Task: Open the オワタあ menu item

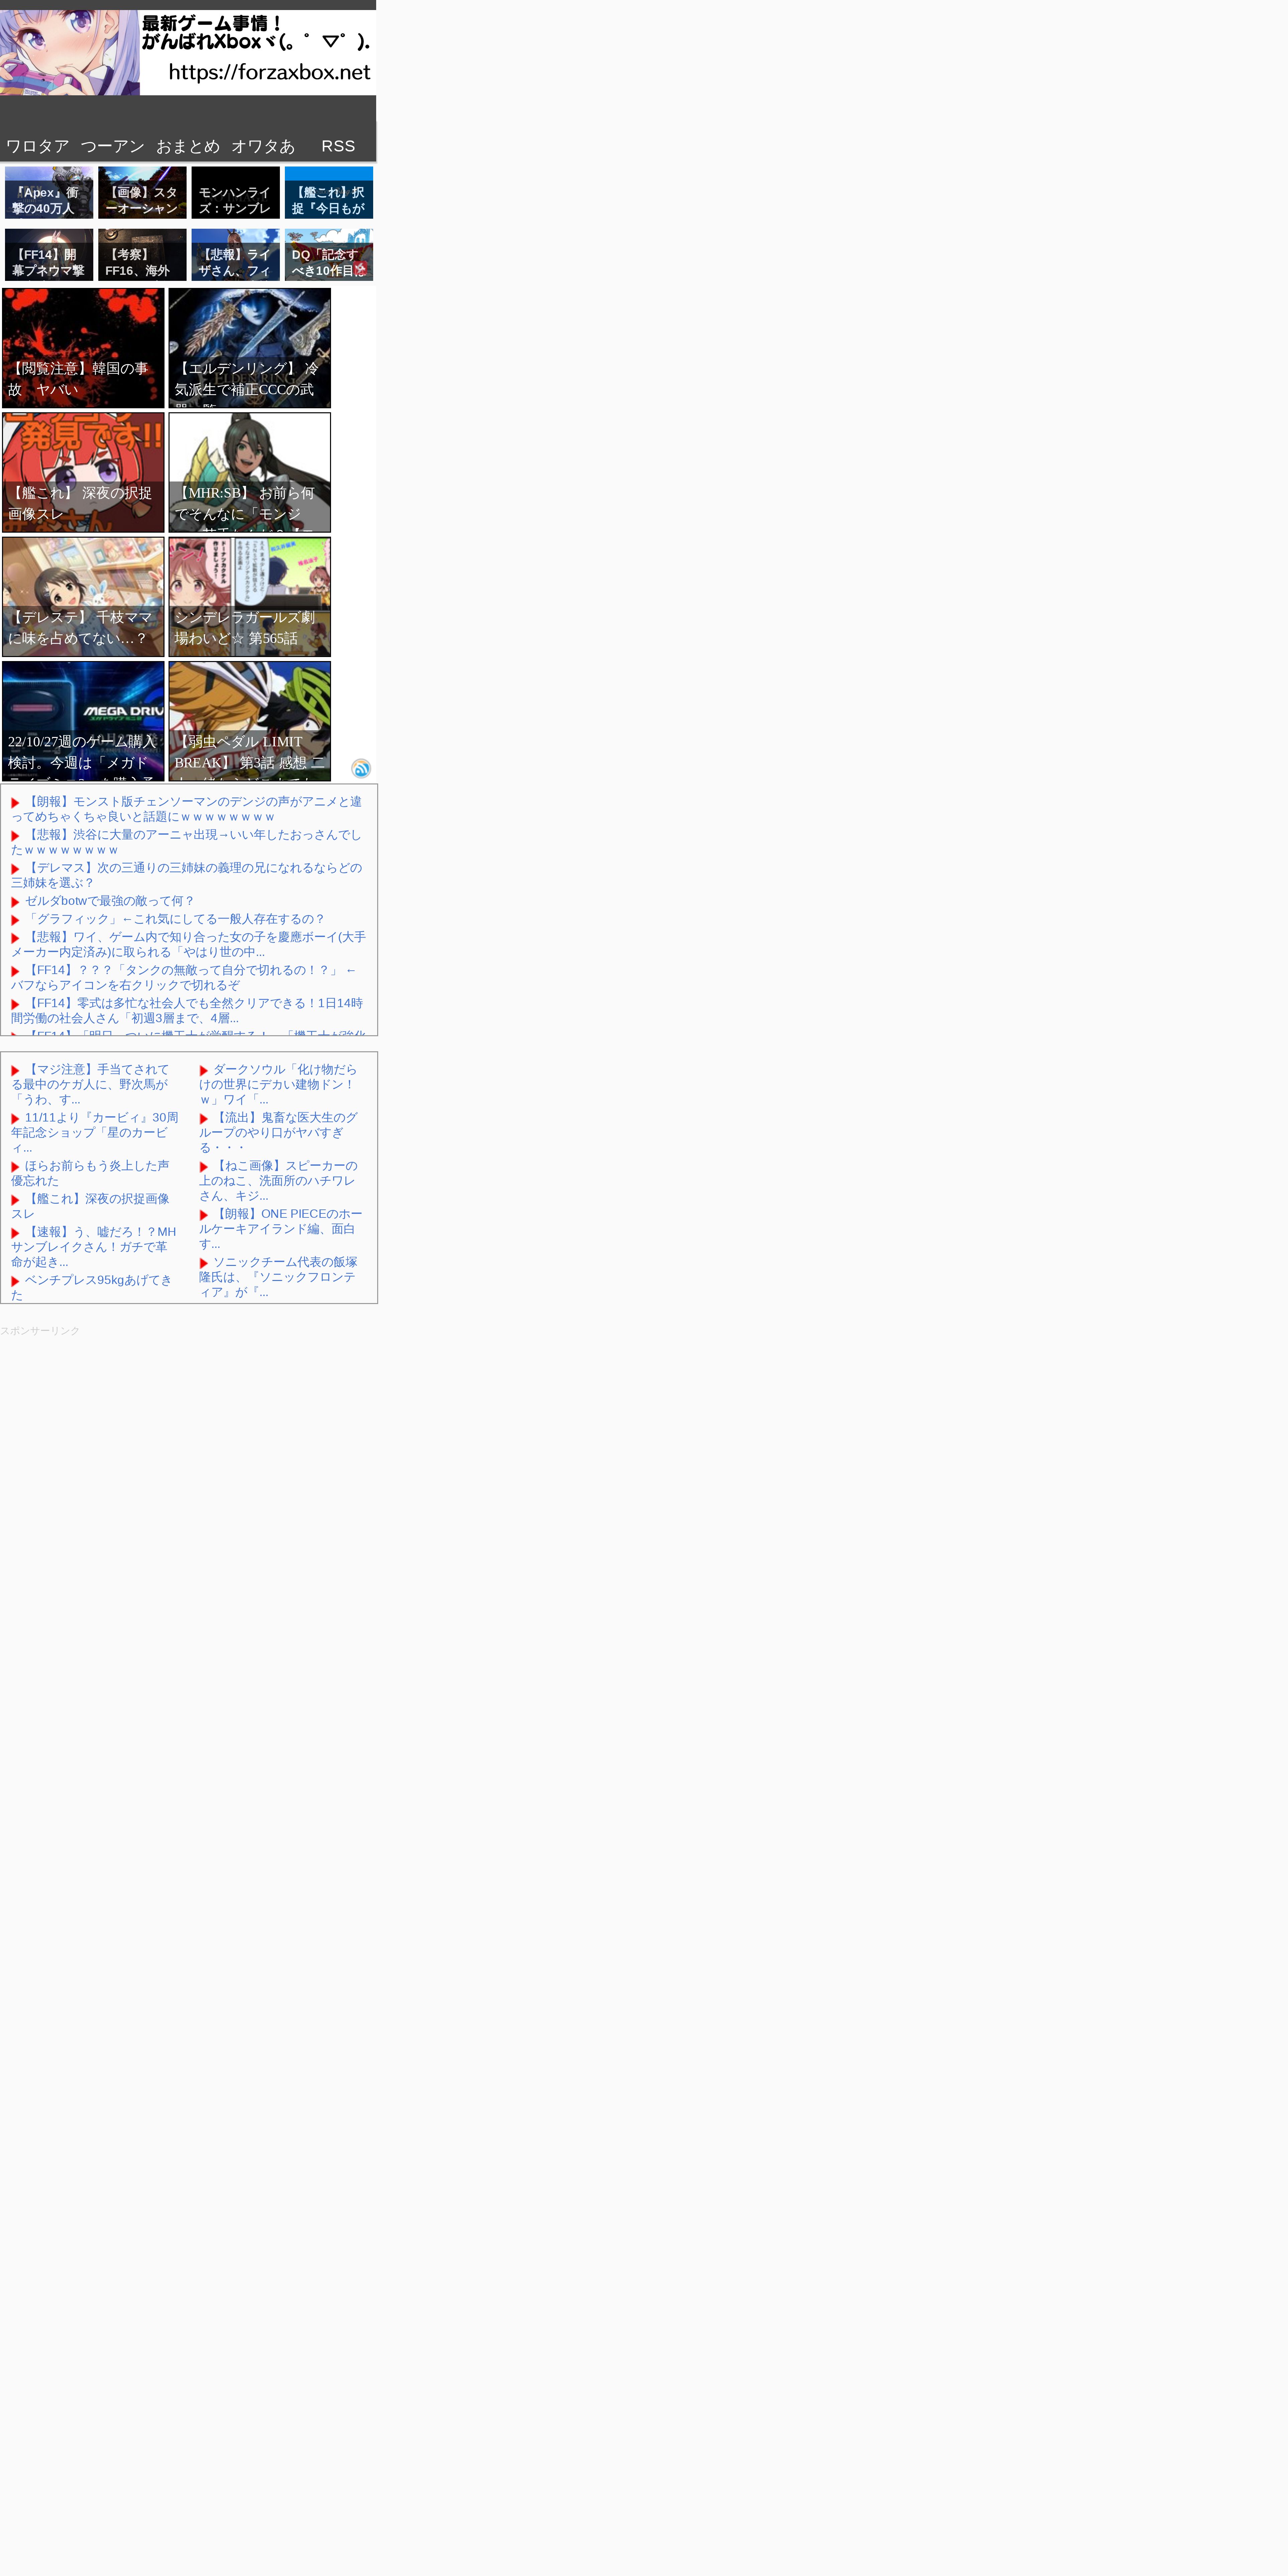Action: [x=263, y=146]
